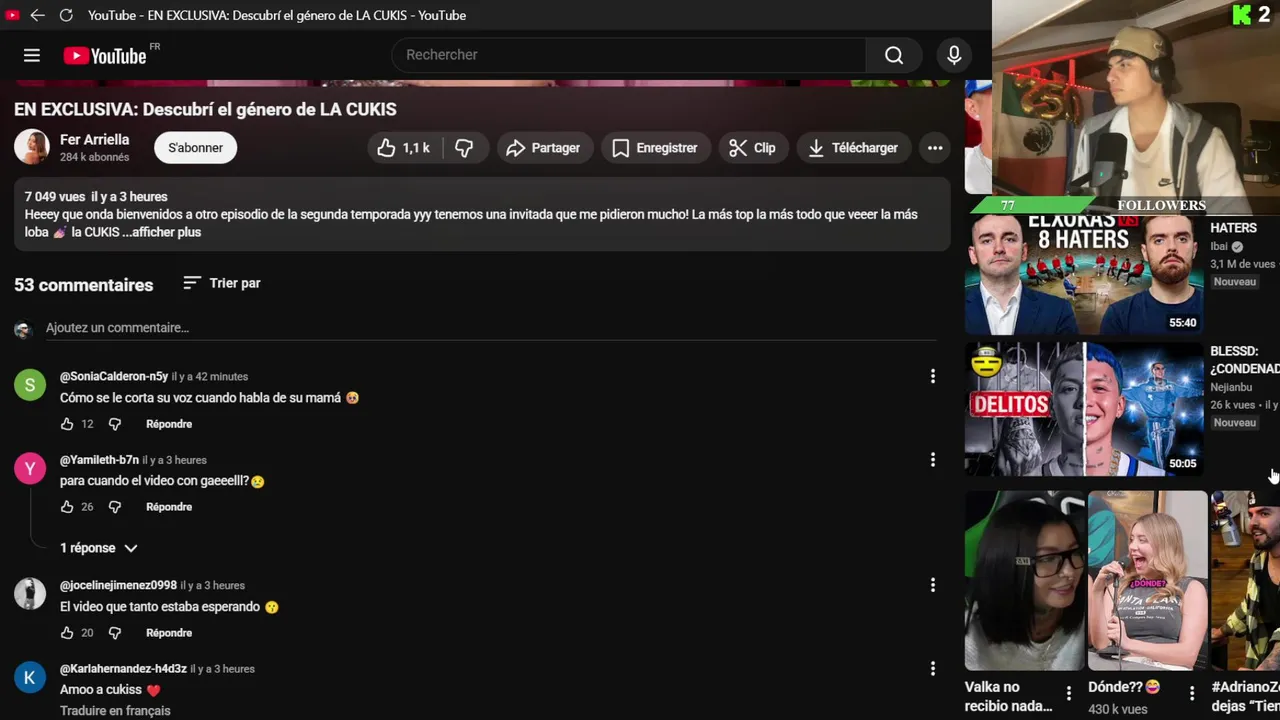Click the 7 049 vues il y a 3 heures text

(96, 197)
